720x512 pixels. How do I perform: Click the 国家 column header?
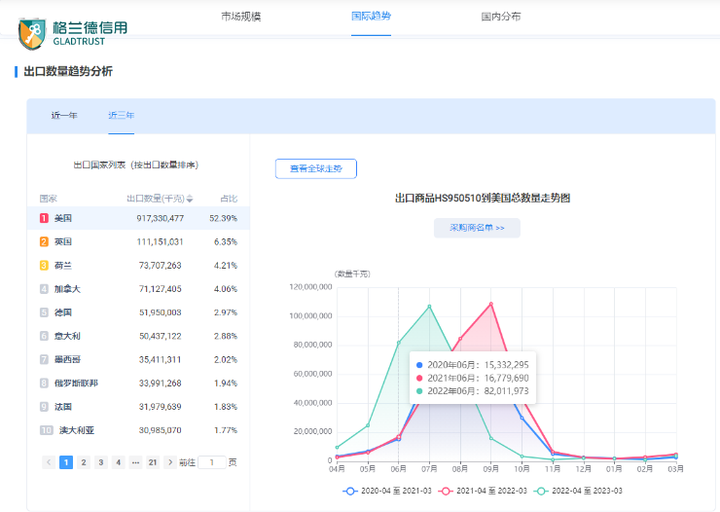[x=48, y=198]
